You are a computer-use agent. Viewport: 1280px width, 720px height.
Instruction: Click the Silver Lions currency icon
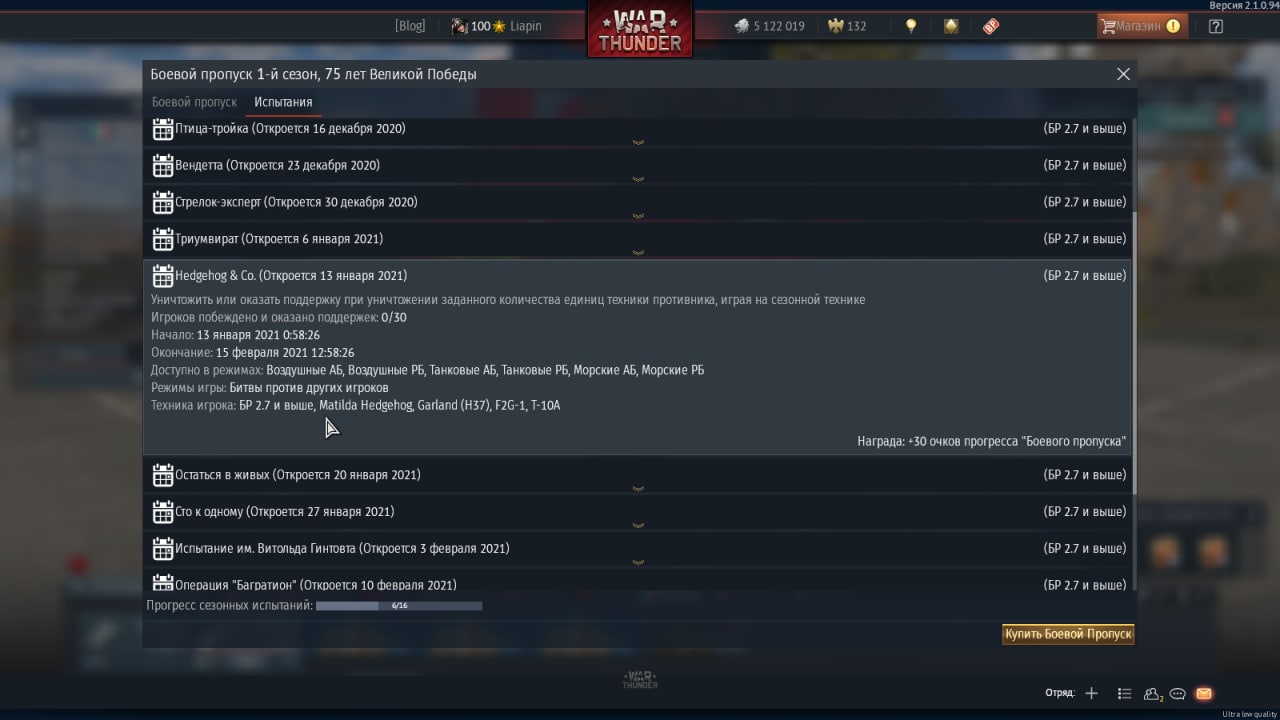[x=741, y=26]
